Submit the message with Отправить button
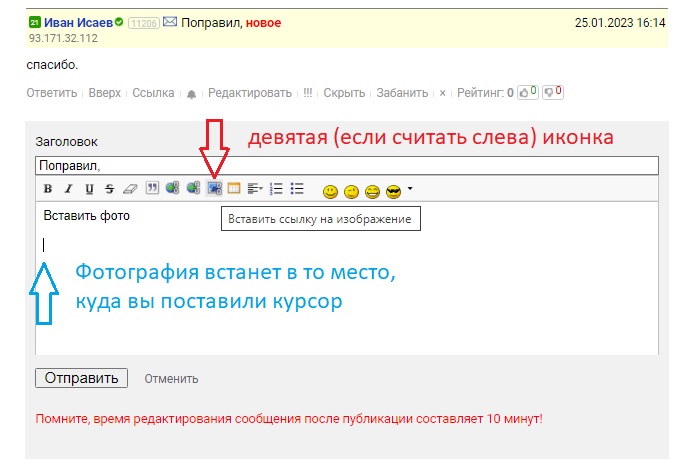This screenshot has height=474, width=677. click(81, 378)
